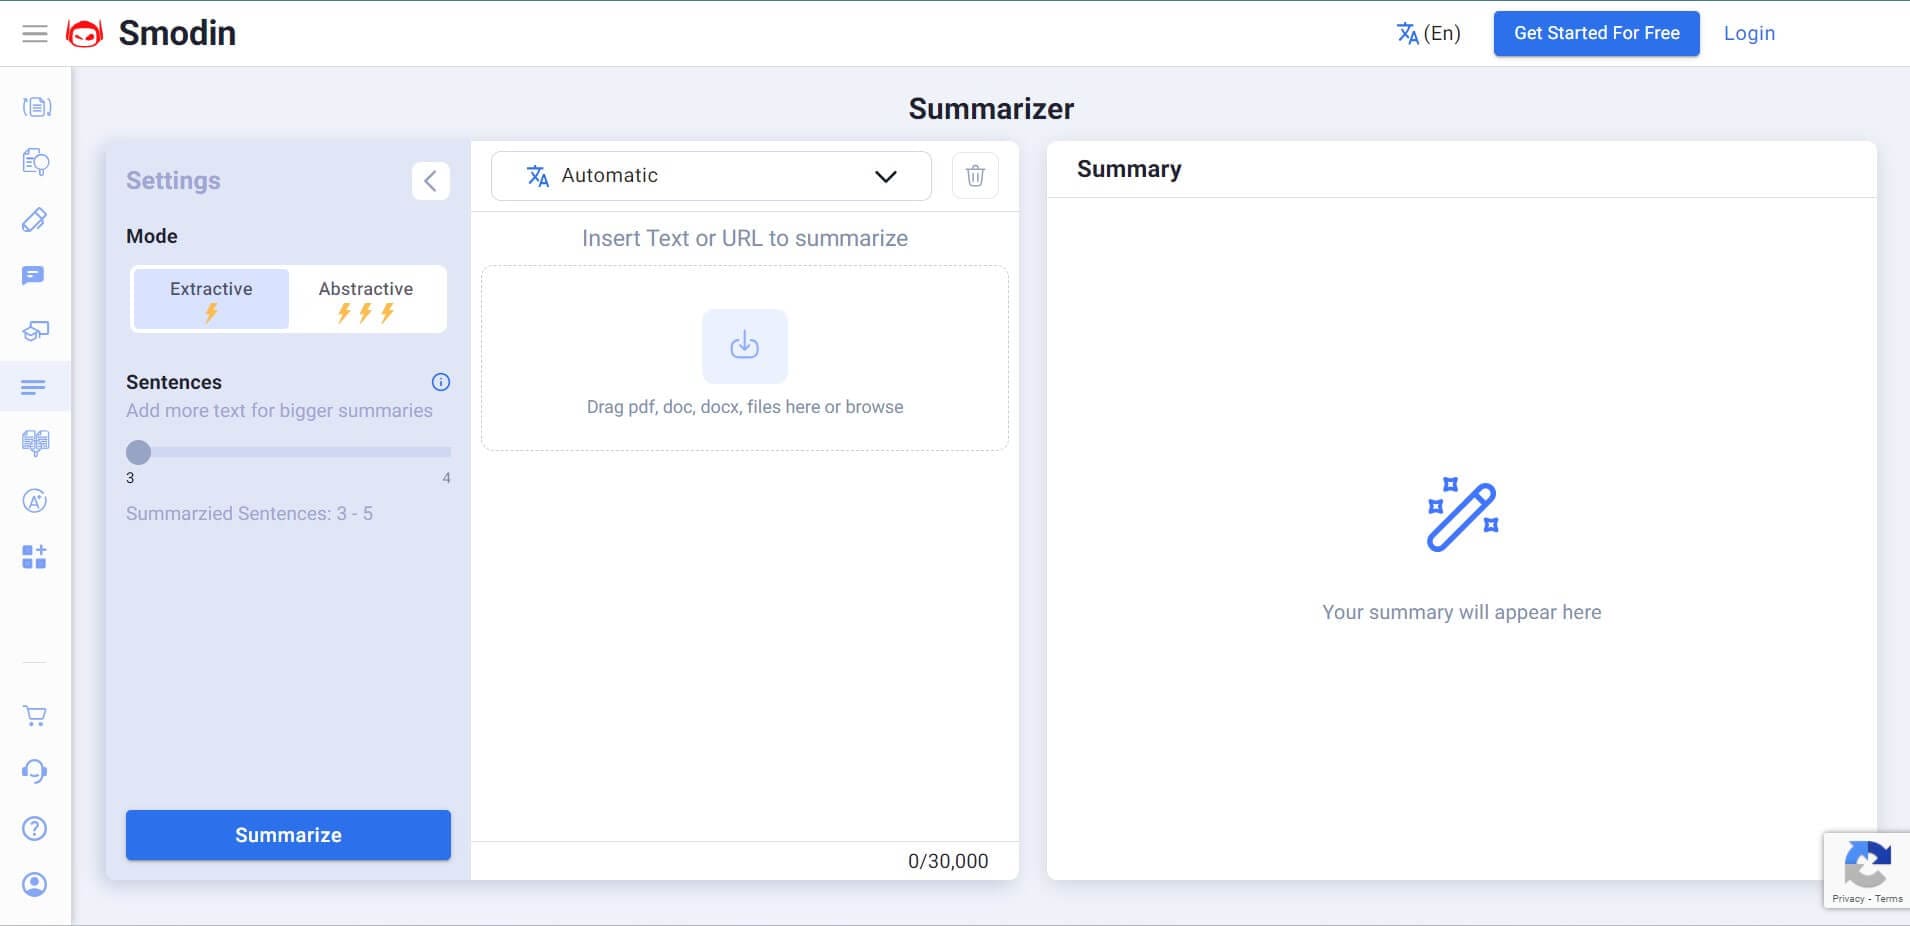Switch to Abstractive mode
The image size is (1910, 926).
click(x=366, y=298)
